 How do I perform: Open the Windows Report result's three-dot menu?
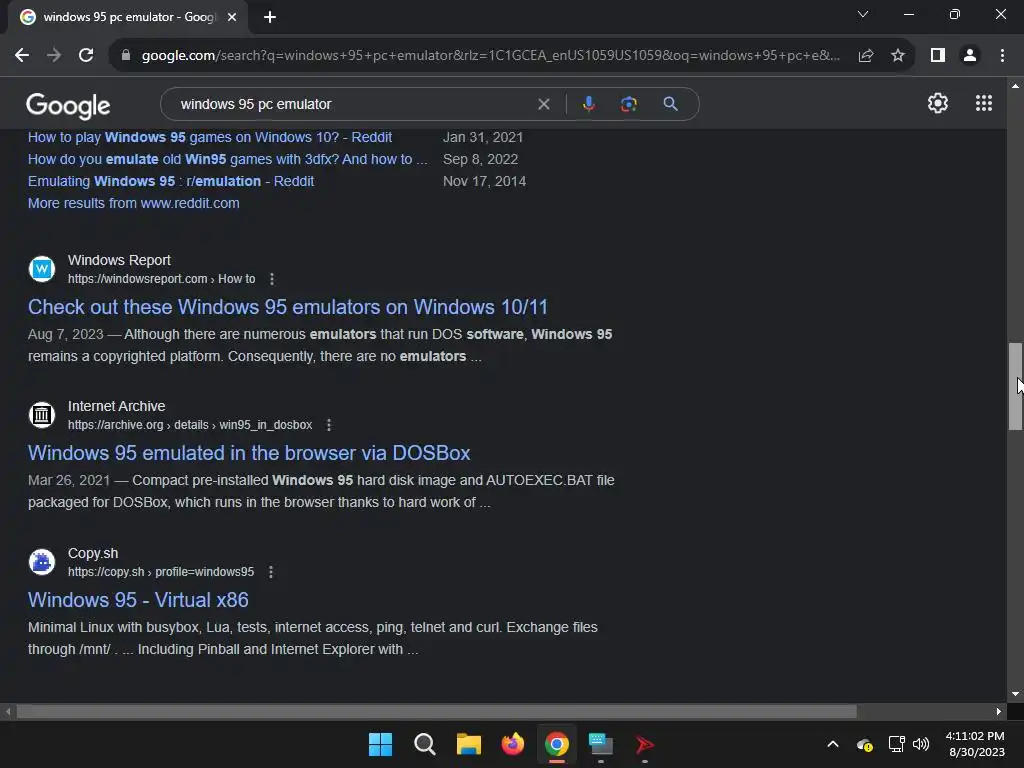click(x=272, y=279)
